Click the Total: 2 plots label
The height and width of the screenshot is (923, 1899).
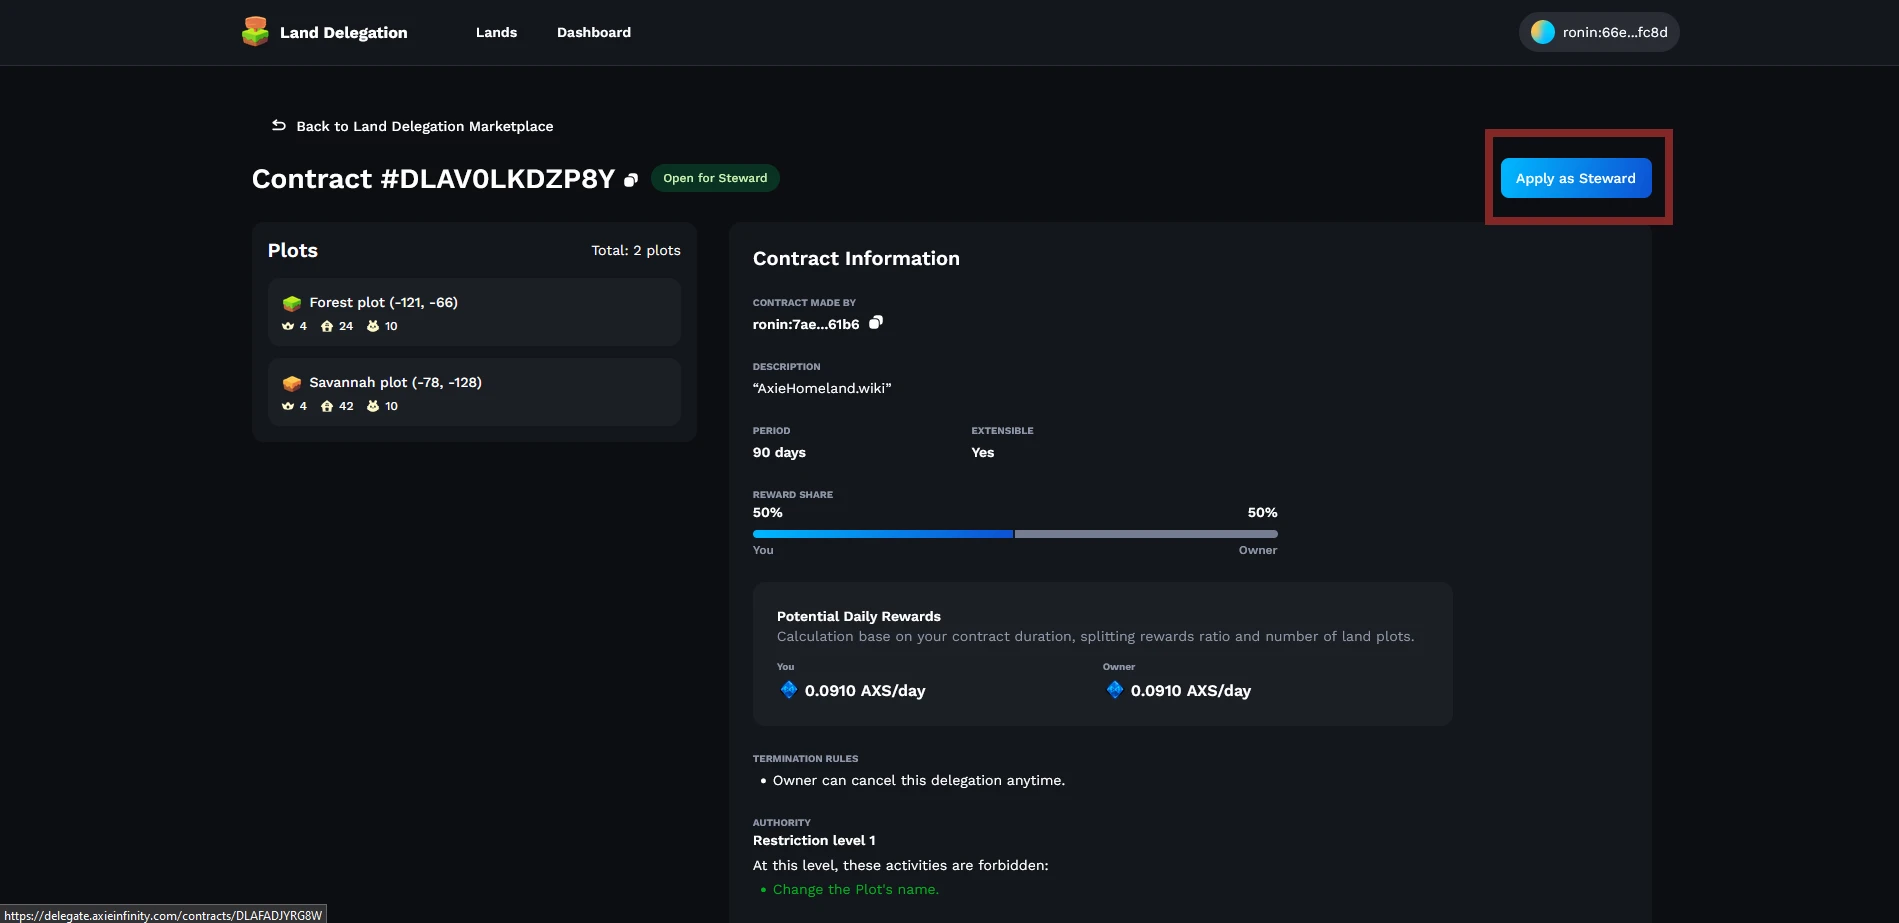[636, 250]
